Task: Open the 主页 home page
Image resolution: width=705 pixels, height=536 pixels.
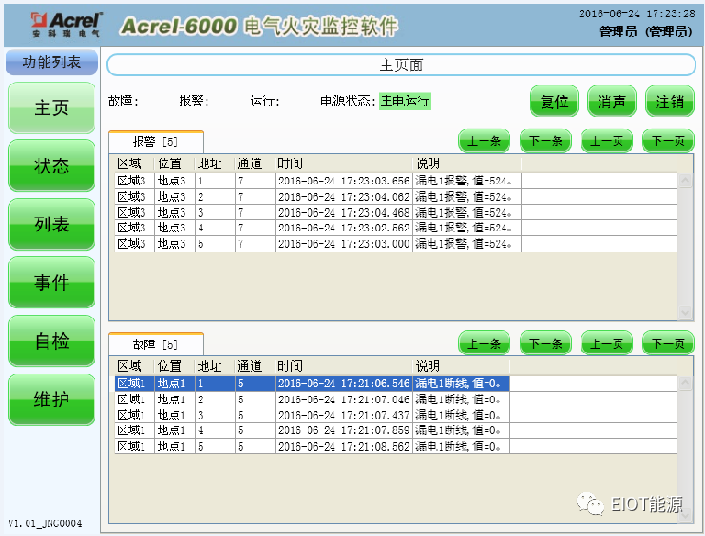Action: [x=51, y=108]
